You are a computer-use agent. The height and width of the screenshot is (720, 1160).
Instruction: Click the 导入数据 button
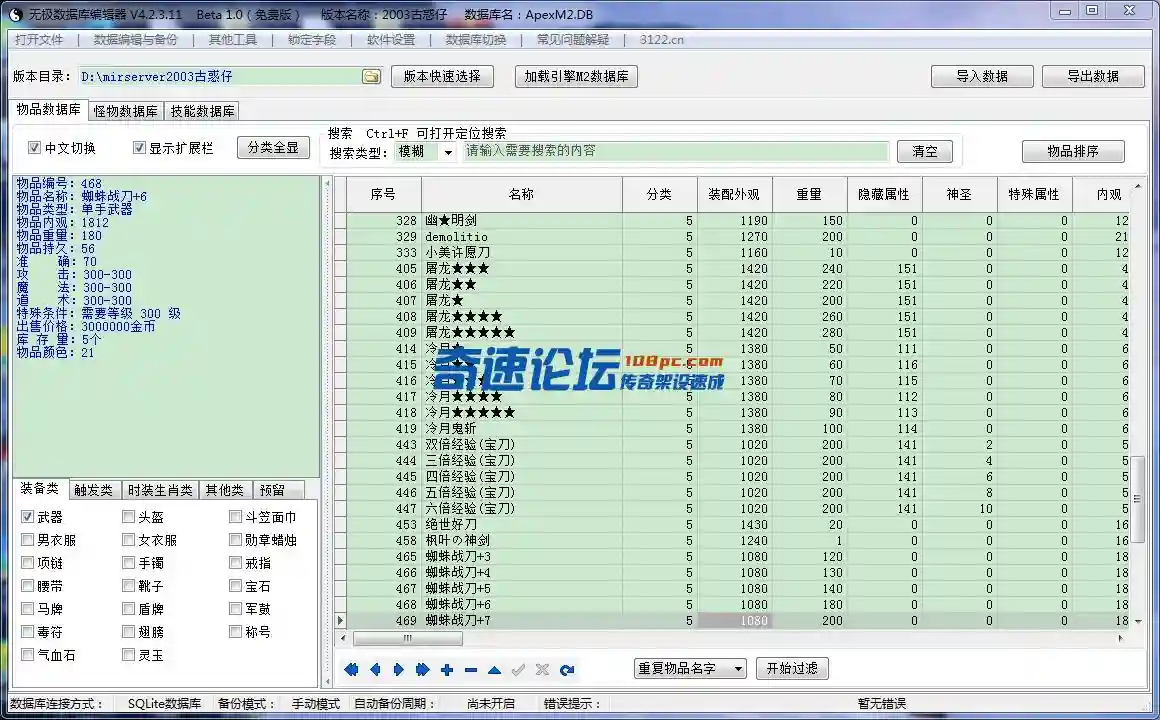click(x=982, y=76)
